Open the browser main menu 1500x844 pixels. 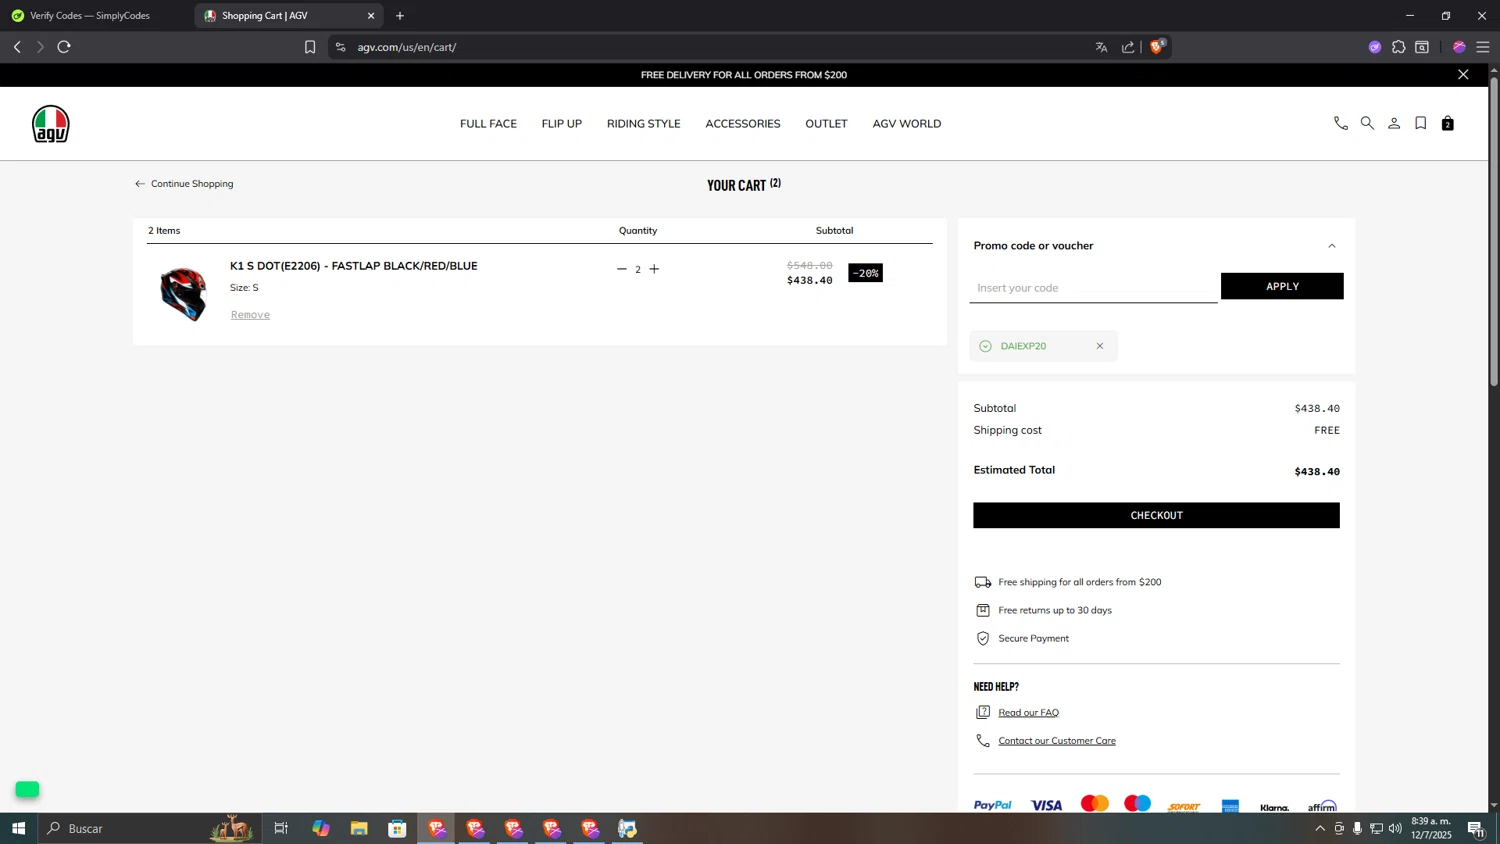(1483, 47)
